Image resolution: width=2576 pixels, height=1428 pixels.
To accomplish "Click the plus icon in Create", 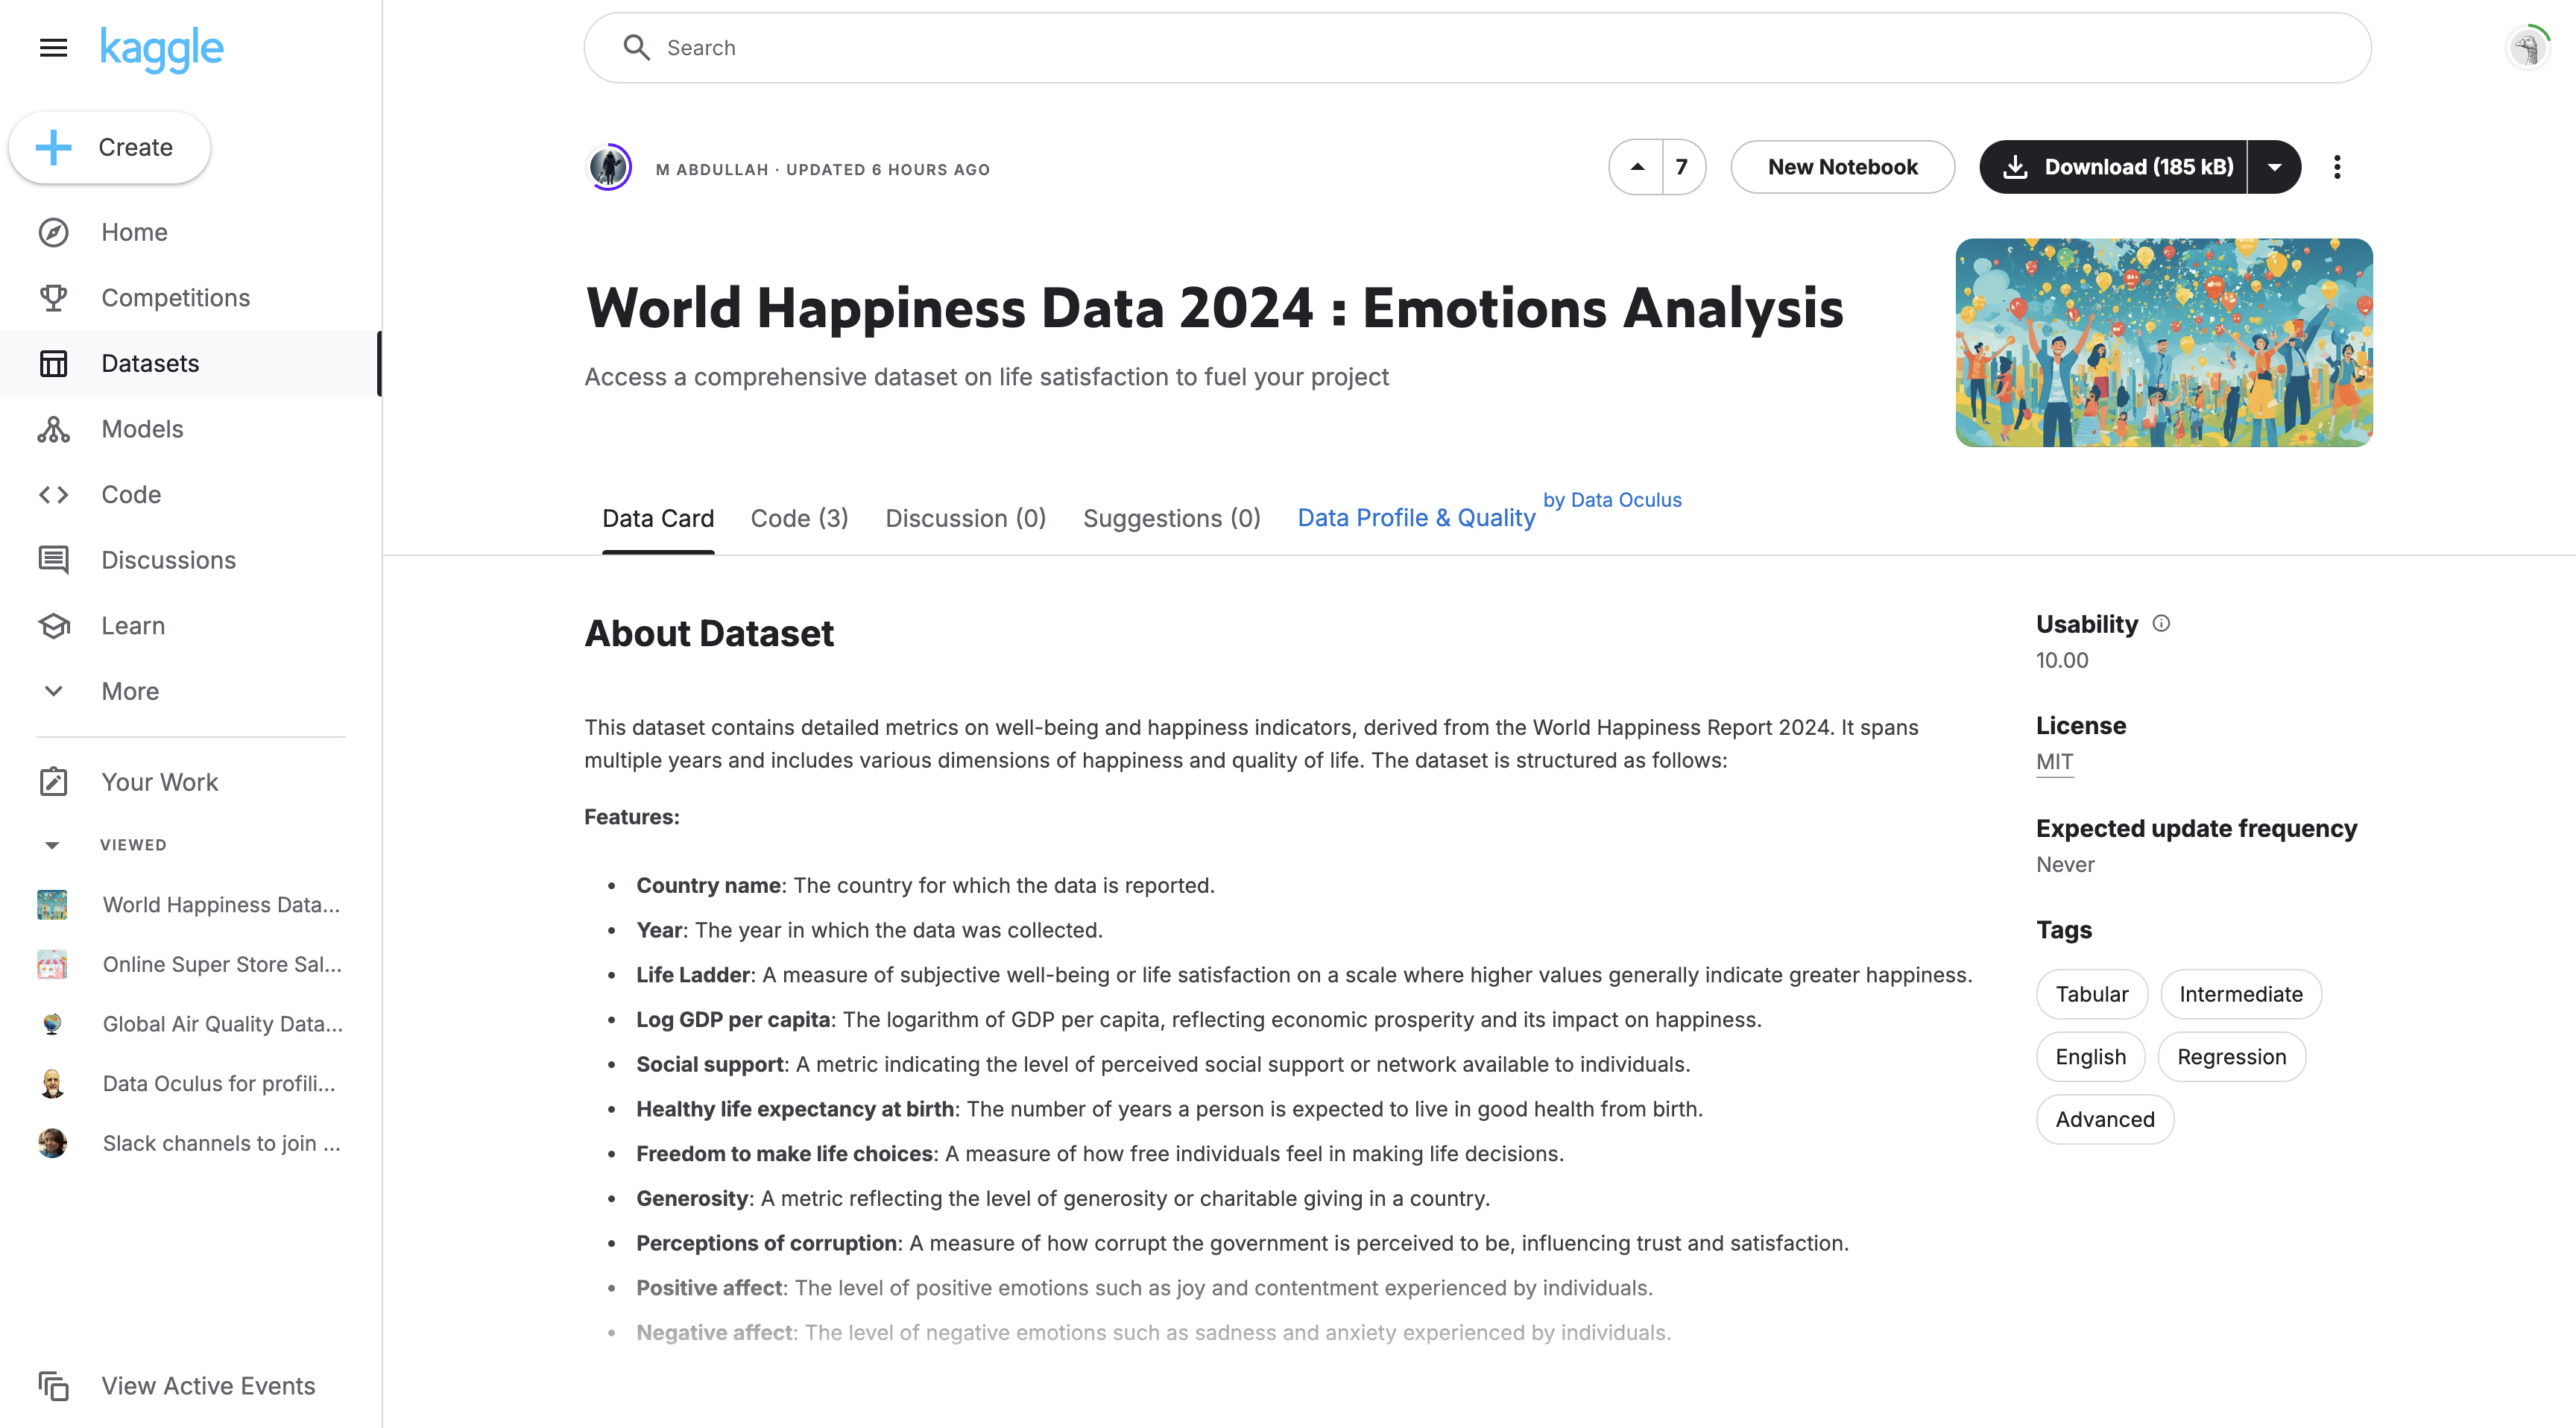I will (54, 147).
